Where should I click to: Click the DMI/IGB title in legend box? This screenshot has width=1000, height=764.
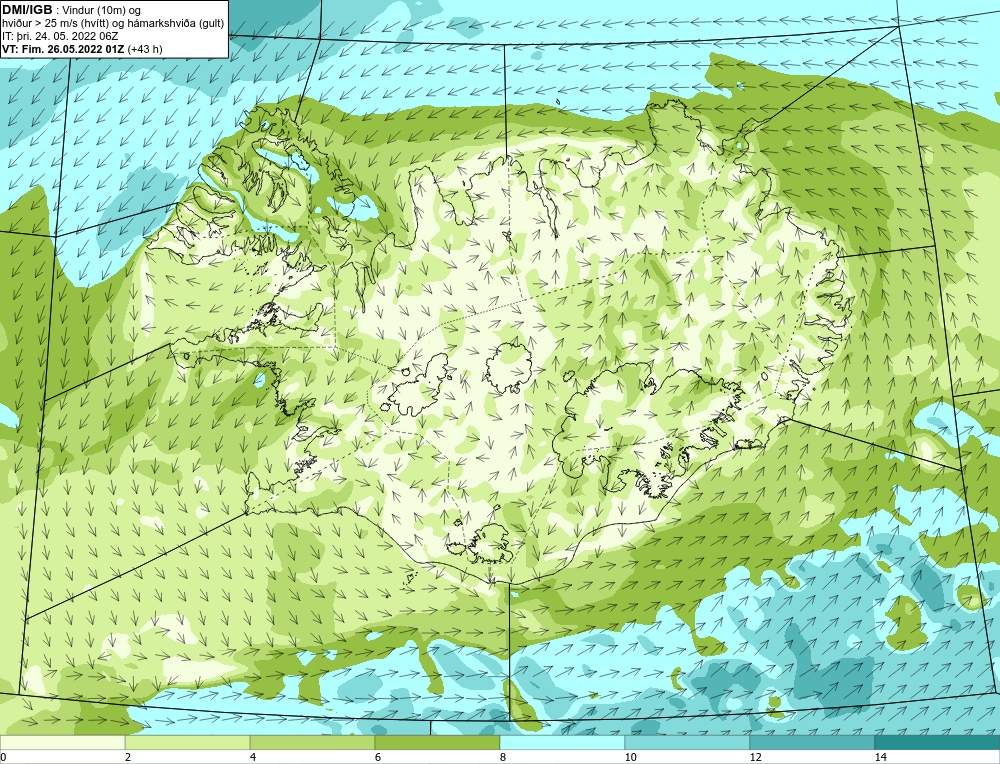pyautogui.click(x=27, y=10)
